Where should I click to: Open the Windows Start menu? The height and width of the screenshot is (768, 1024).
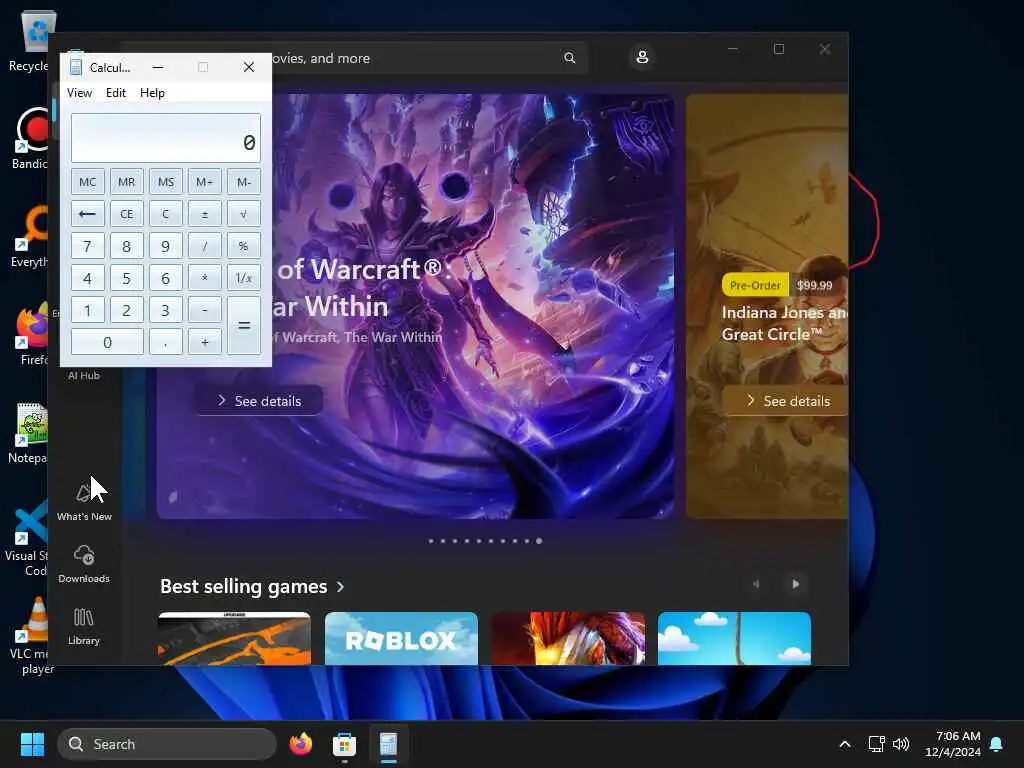[x=32, y=744]
